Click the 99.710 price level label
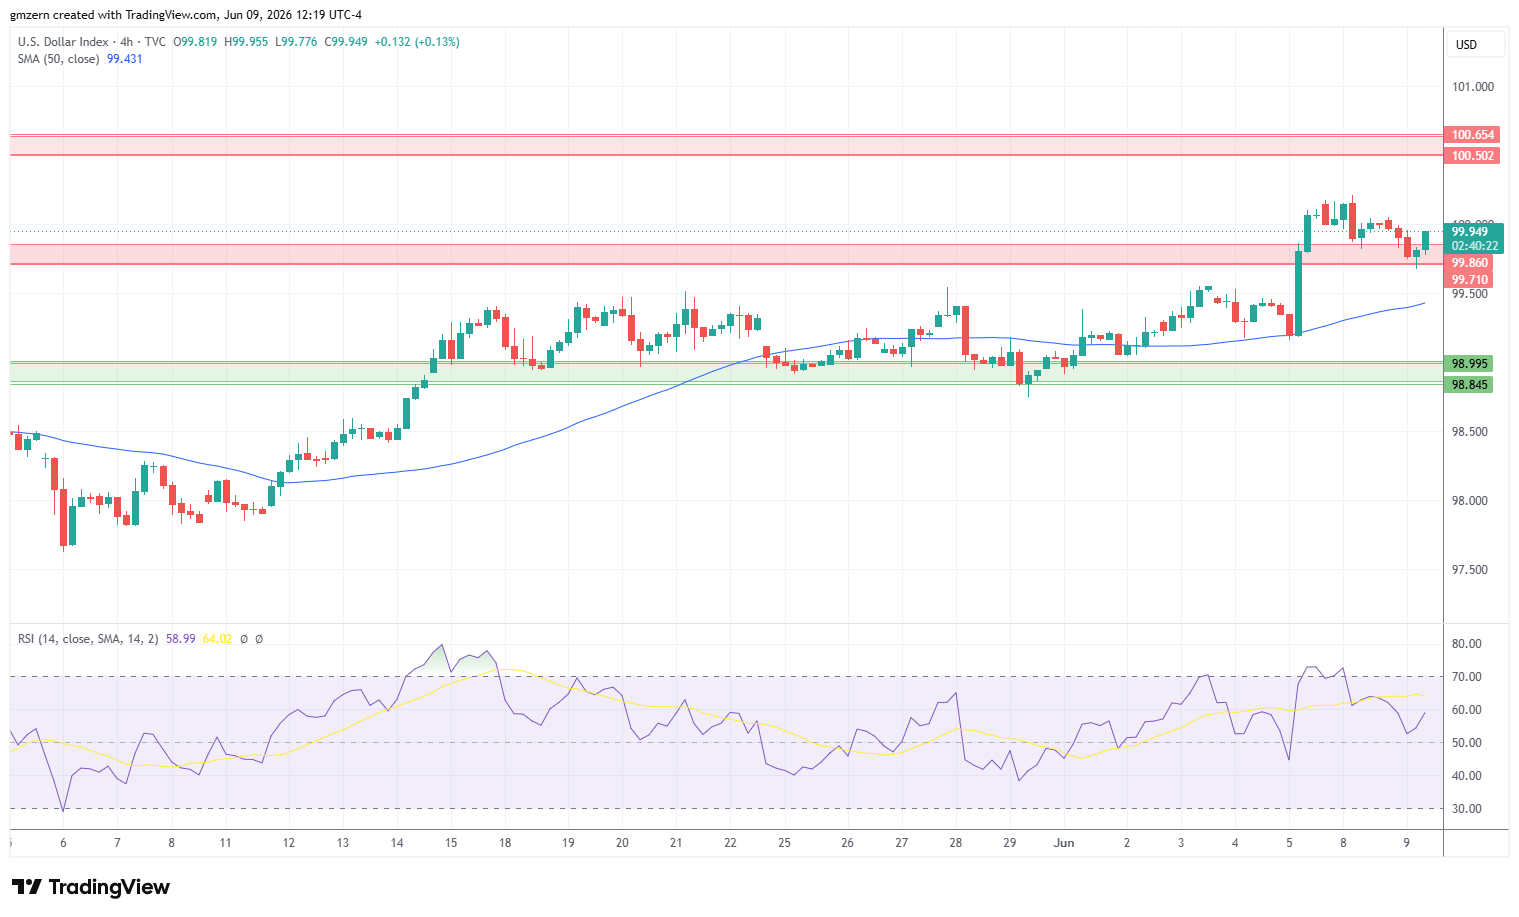1519x917 pixels. (x=1469, y=280)
